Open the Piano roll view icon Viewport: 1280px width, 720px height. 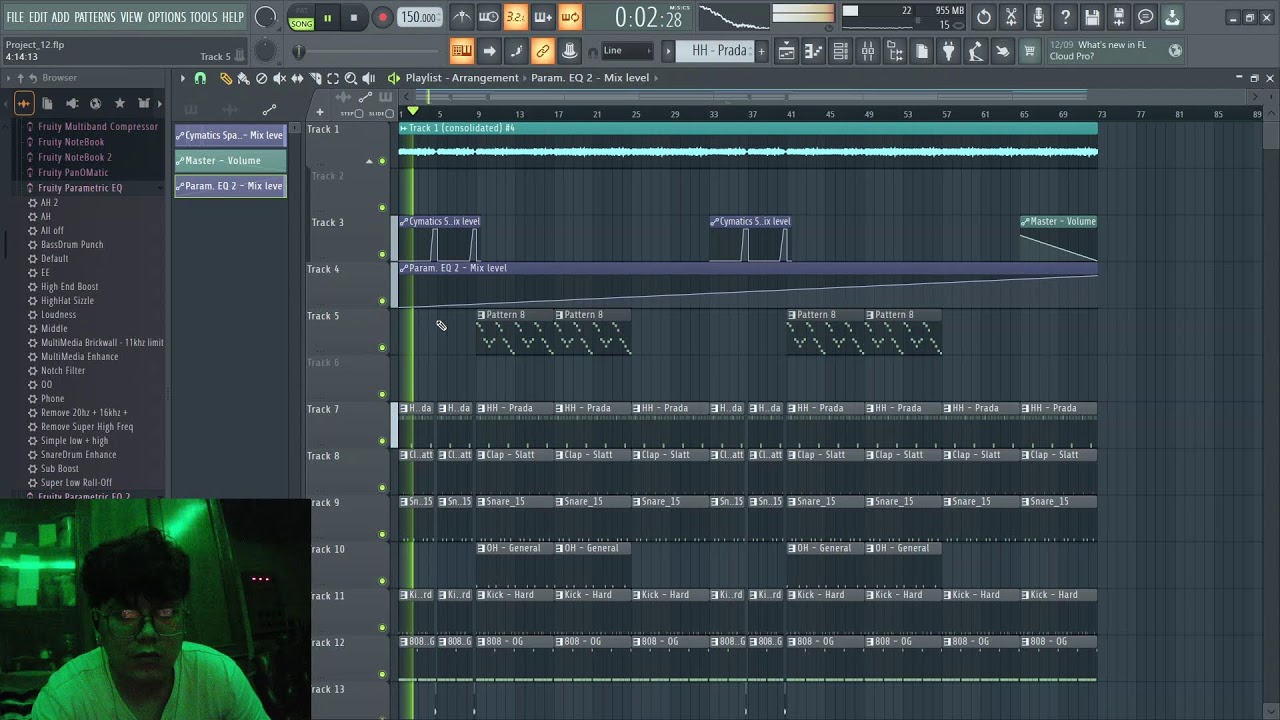pos(814,52)
